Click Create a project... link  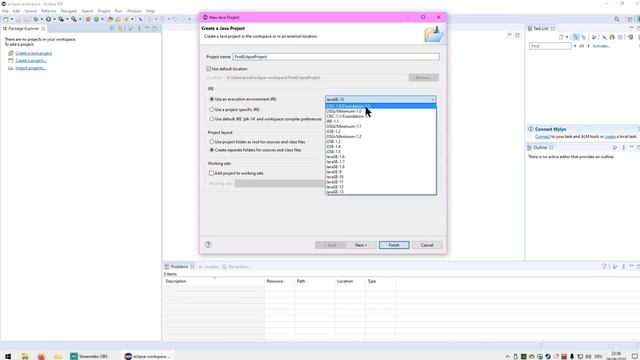pos(31,60)
